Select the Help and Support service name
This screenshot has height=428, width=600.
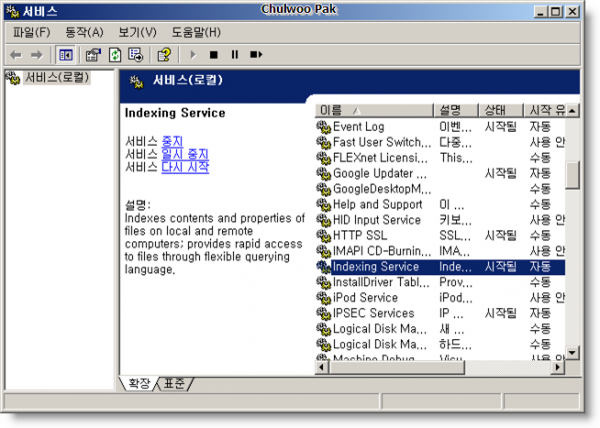point(378,204)
